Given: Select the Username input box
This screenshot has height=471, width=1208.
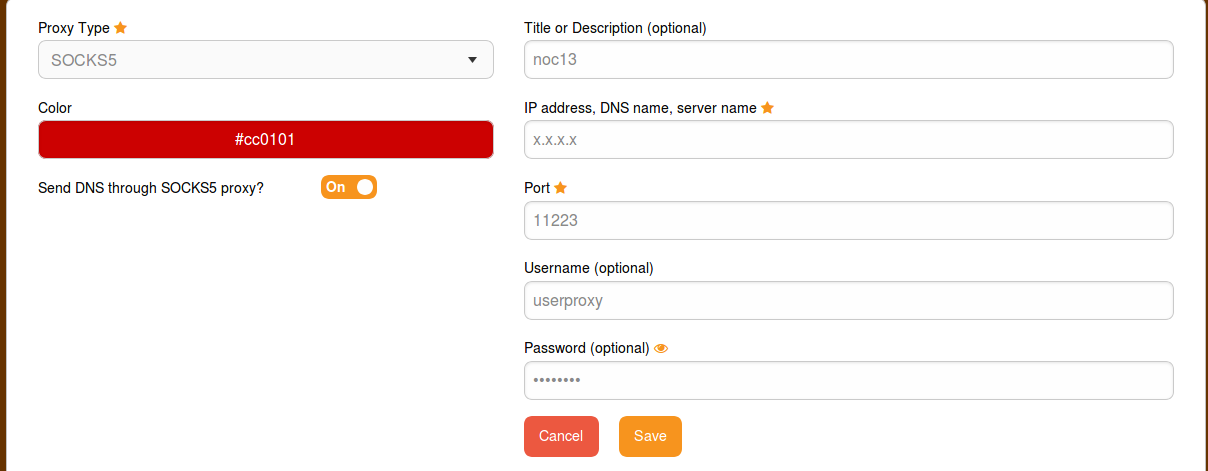Looking at the screenshot, I should tap(848, 300).
